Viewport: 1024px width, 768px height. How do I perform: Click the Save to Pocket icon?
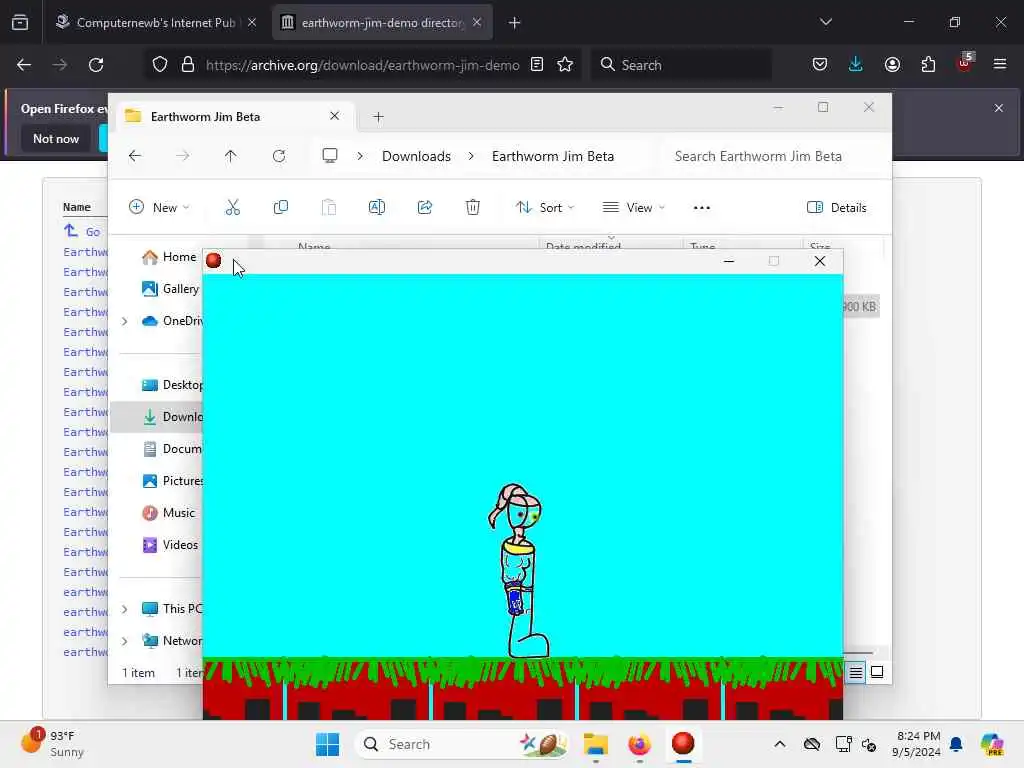(x=820, y=65)
